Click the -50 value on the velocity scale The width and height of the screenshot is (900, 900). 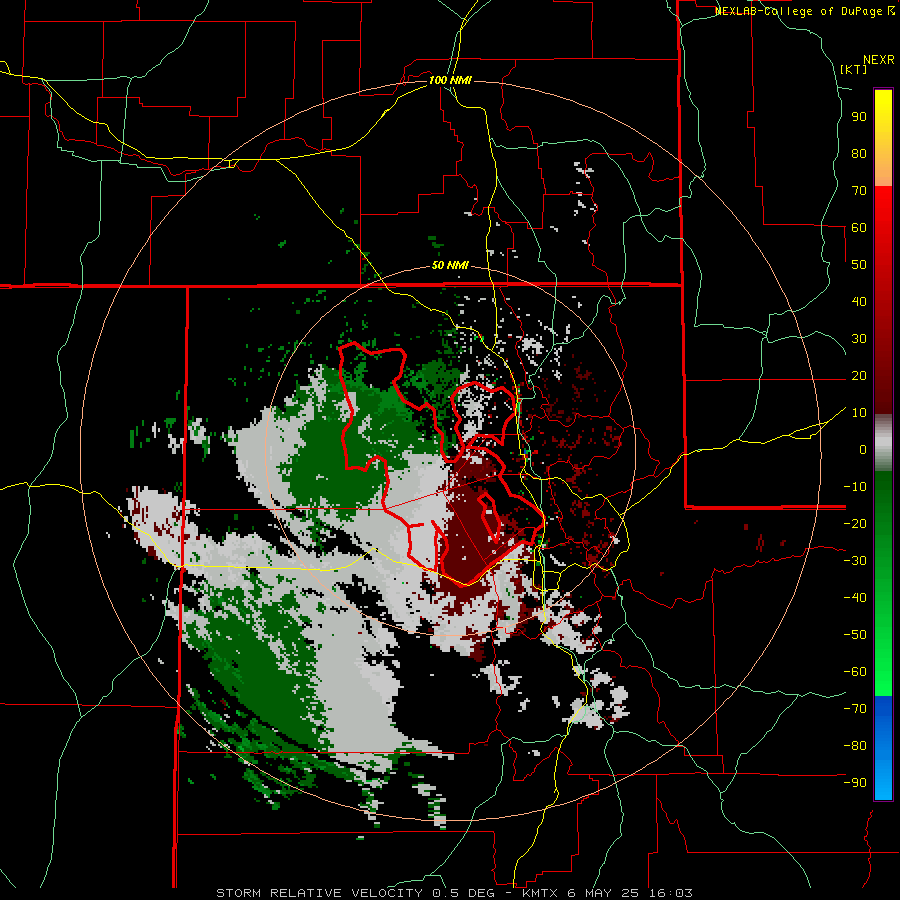[855, 635]
